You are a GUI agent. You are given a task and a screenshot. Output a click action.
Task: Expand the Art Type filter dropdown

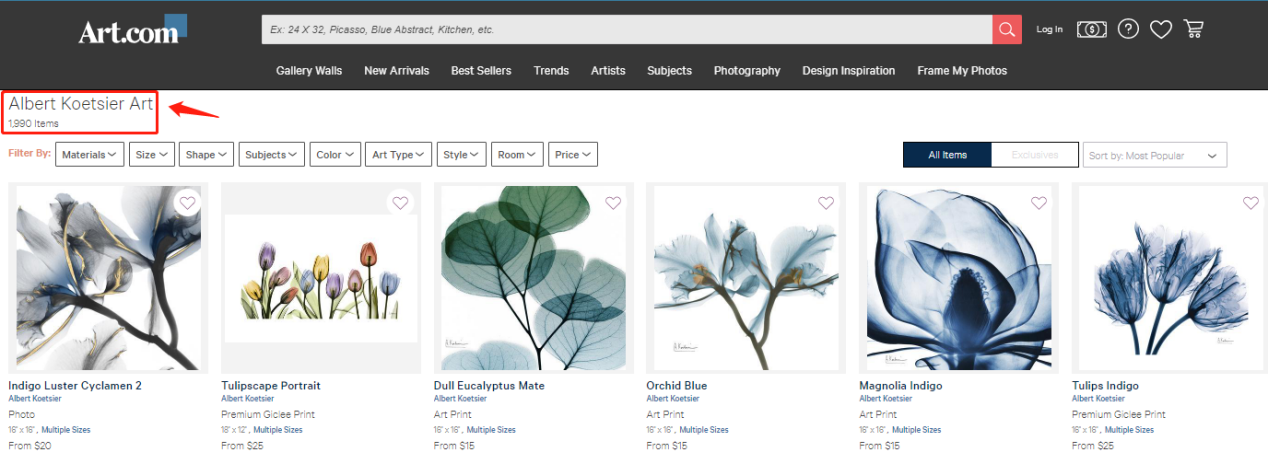pos(399,155)
